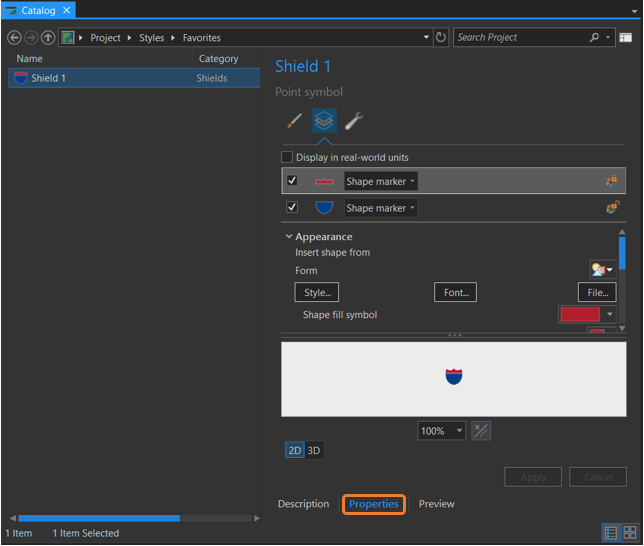
Task: Click the red Shape fill symbol swatch
Action: click(580, 315)
